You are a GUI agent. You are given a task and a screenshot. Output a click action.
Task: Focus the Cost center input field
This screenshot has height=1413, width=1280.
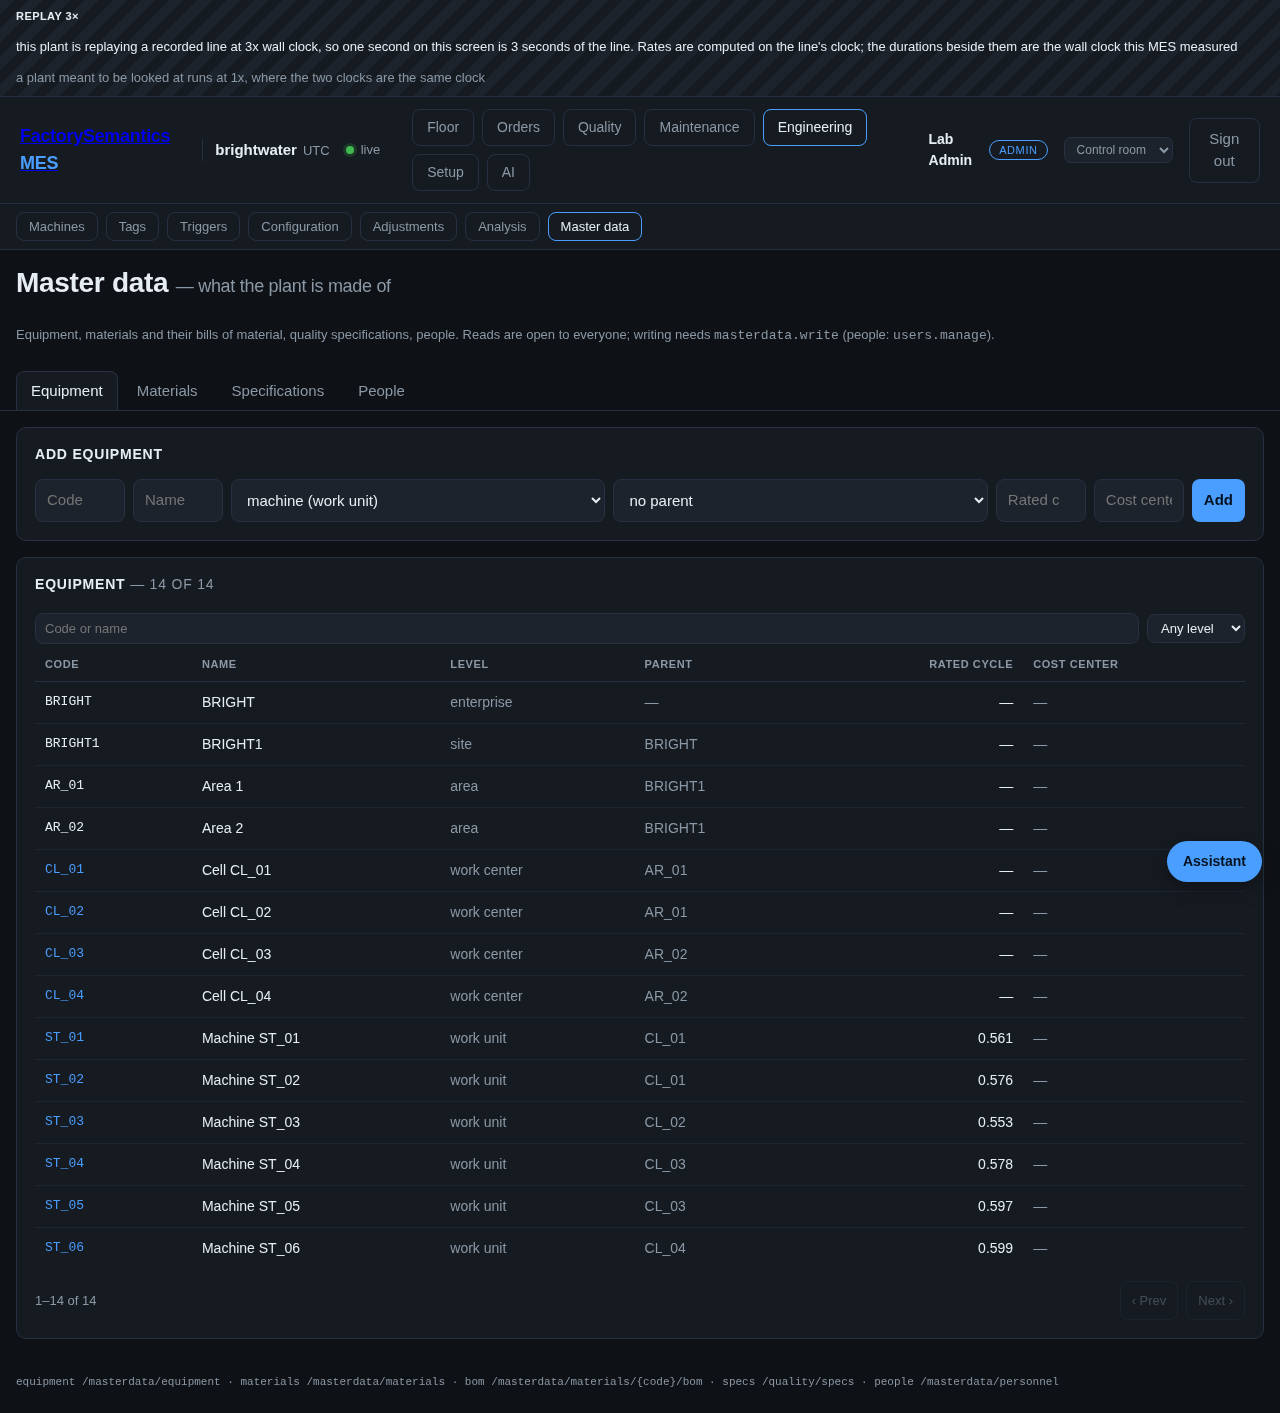(x=1139, y=500)
